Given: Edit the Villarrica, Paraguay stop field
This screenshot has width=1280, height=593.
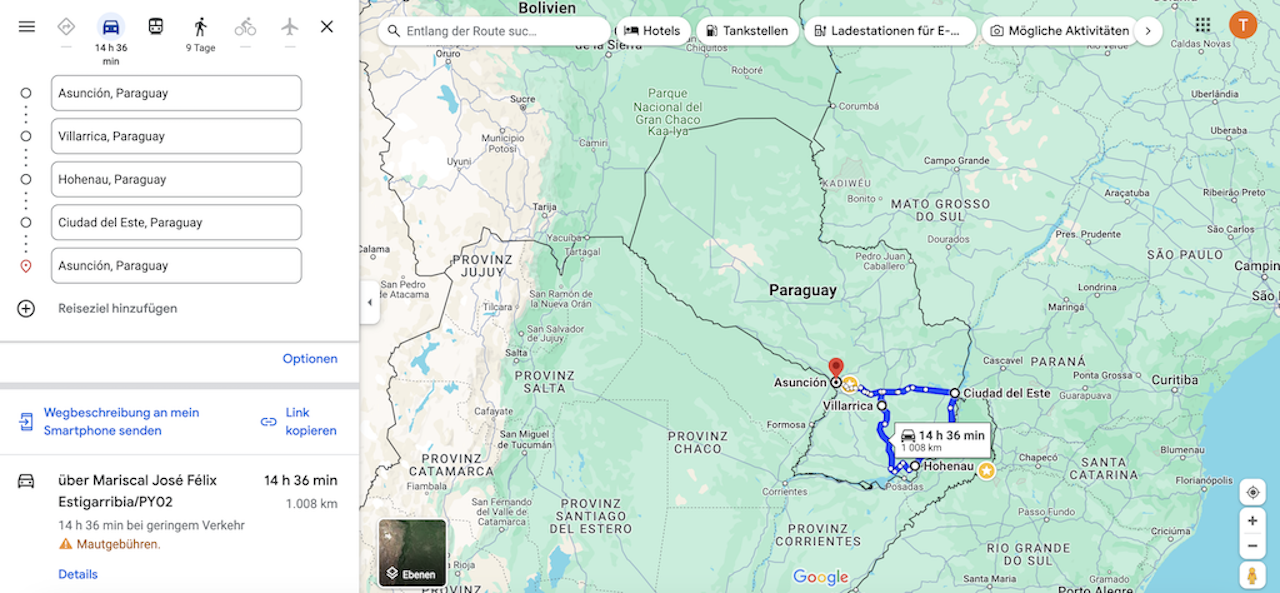Looking at the screenshot, I should tap(176, 136).
